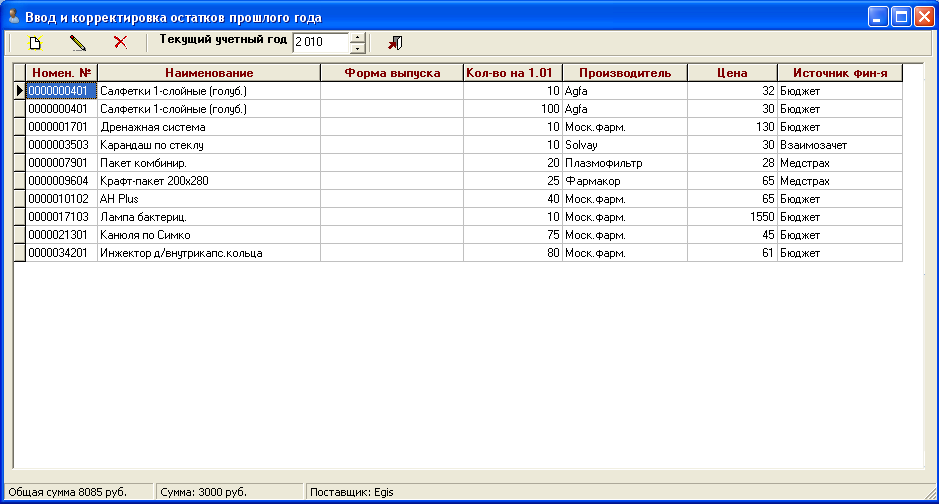Click the Производитель column header
The width and height of the screenshot is (939, 504).
pos(625,72)
